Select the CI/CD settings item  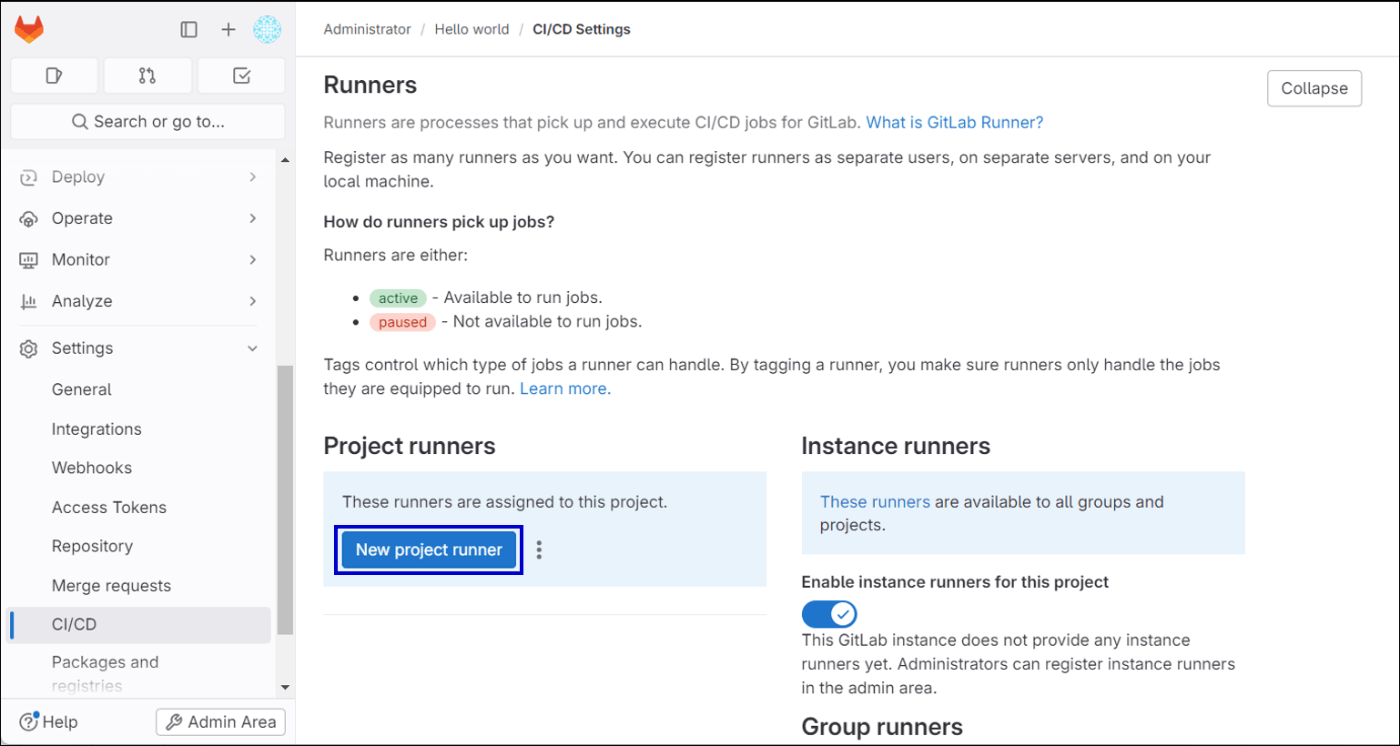click(140, 624)
